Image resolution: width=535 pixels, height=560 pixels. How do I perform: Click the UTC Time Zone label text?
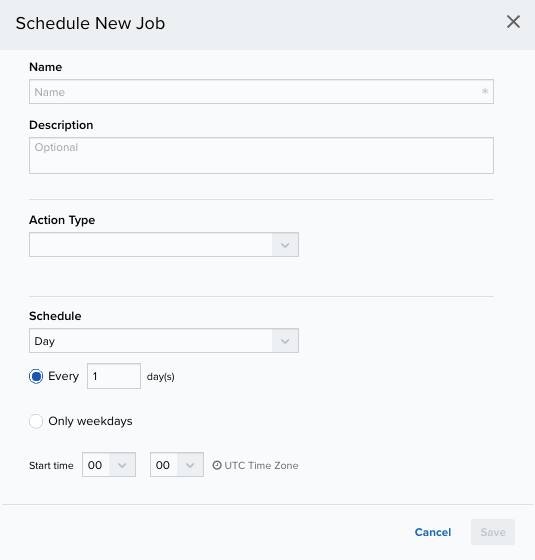(261, 465)
